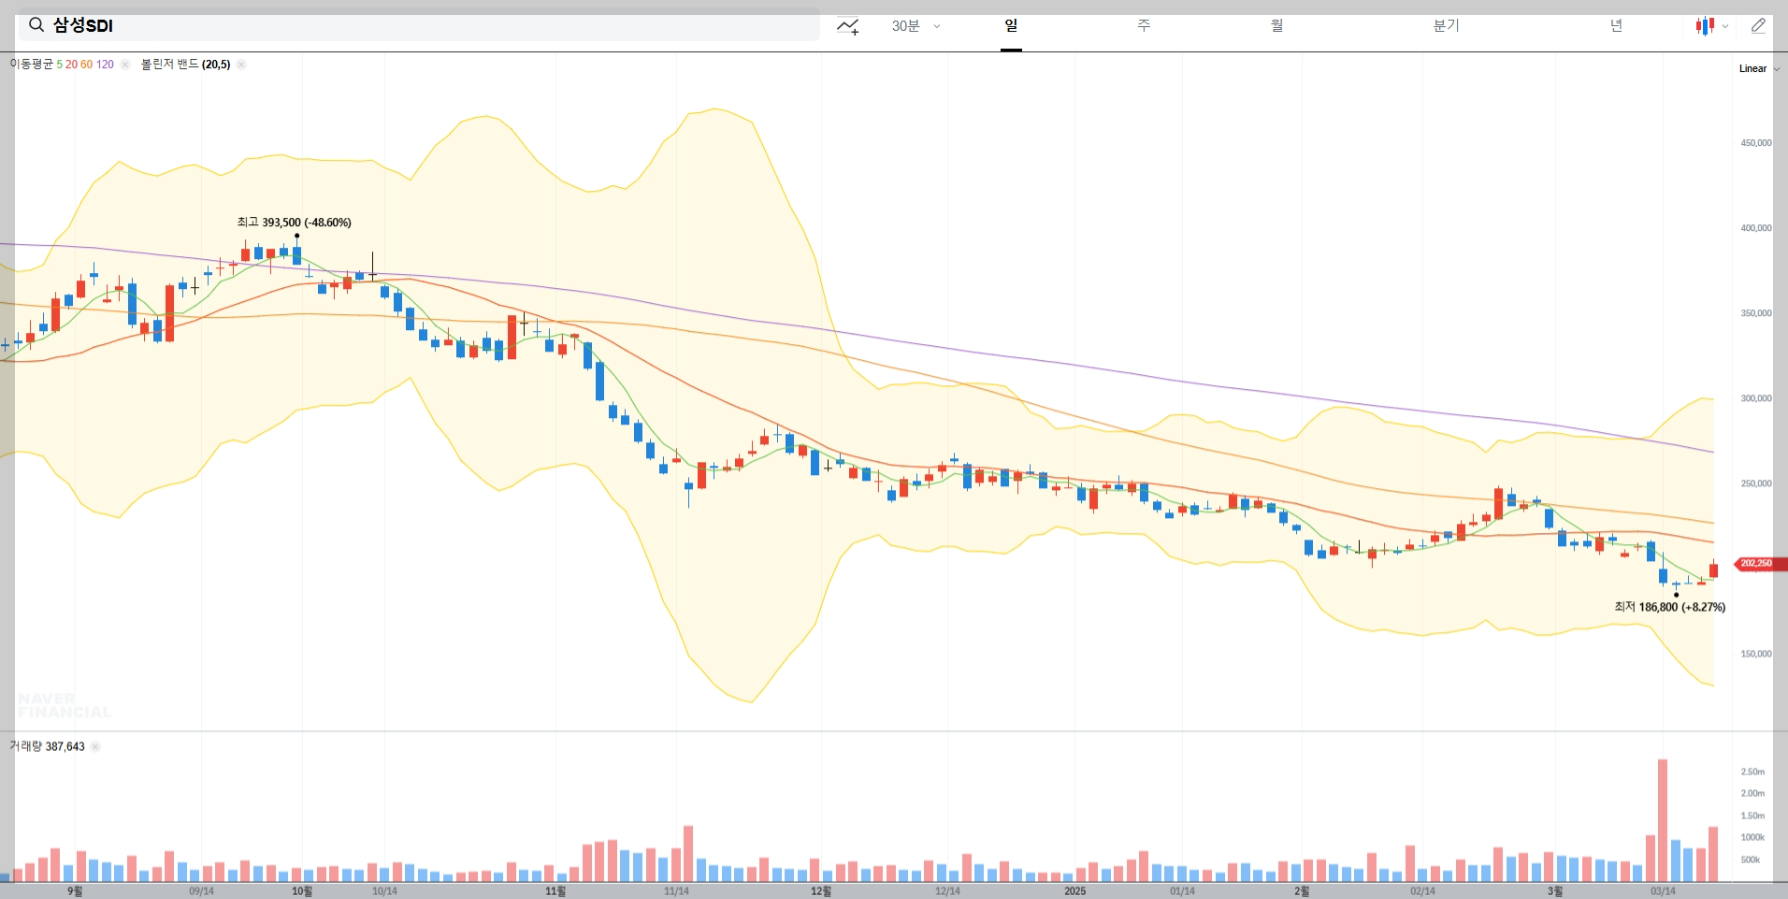Click the 500k volume axis label
The image size is (1788, 899).
(1750, 860)
